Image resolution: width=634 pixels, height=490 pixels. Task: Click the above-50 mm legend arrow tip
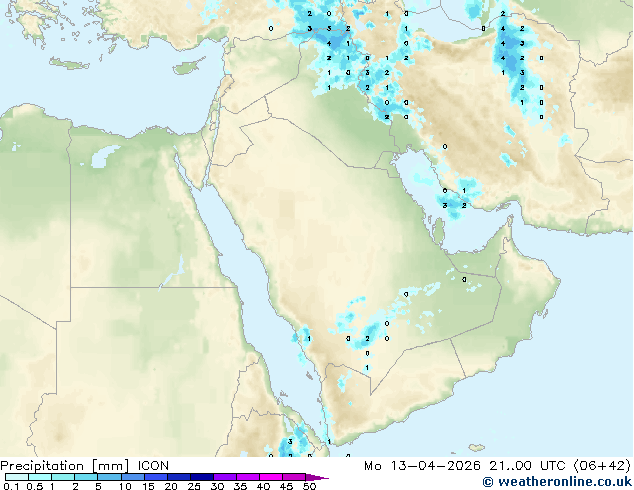pos(317,477)
